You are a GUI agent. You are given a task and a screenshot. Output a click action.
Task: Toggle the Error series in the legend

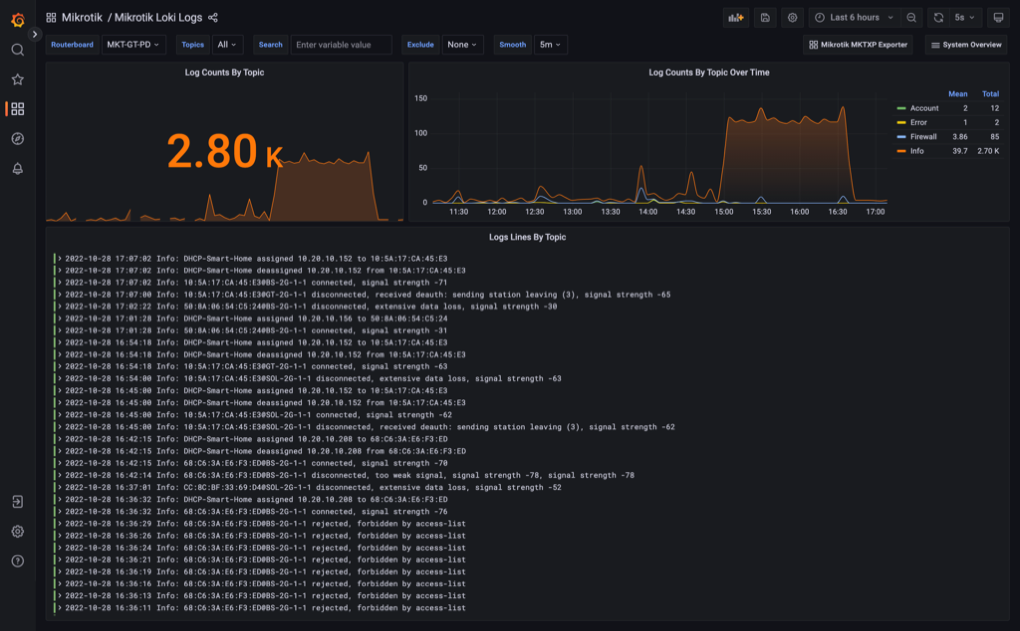point(919,122)
